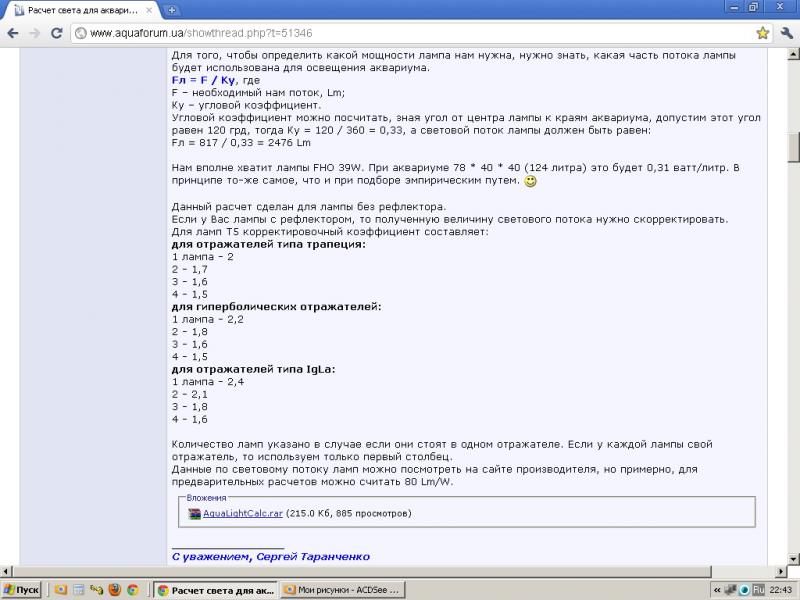Close the 'Расчет света для аквари...' tab

[149, 10]
